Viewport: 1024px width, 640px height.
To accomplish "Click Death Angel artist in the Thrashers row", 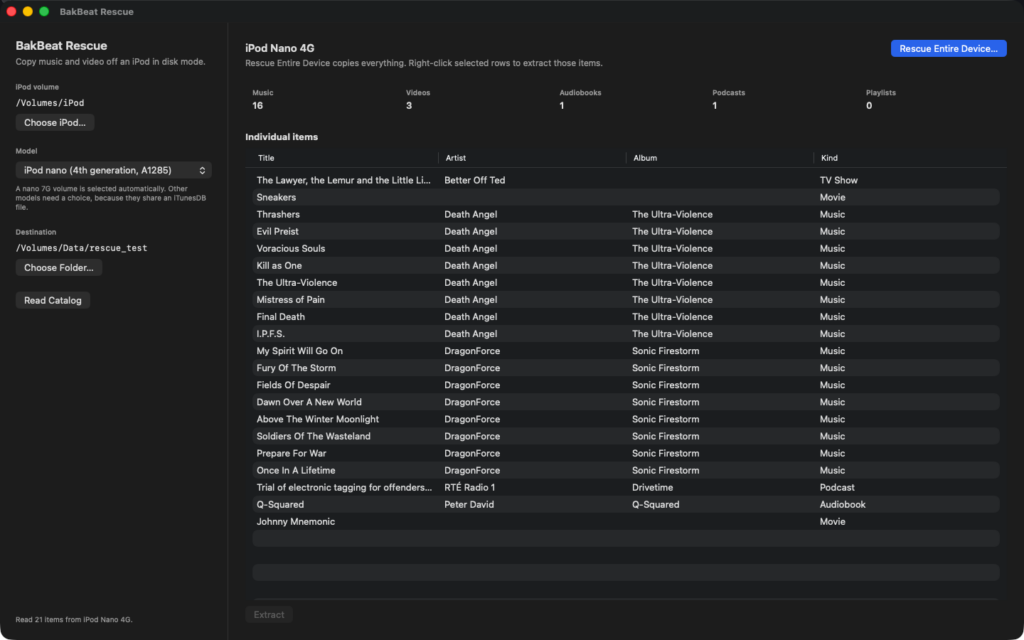I will coord(470,214).
